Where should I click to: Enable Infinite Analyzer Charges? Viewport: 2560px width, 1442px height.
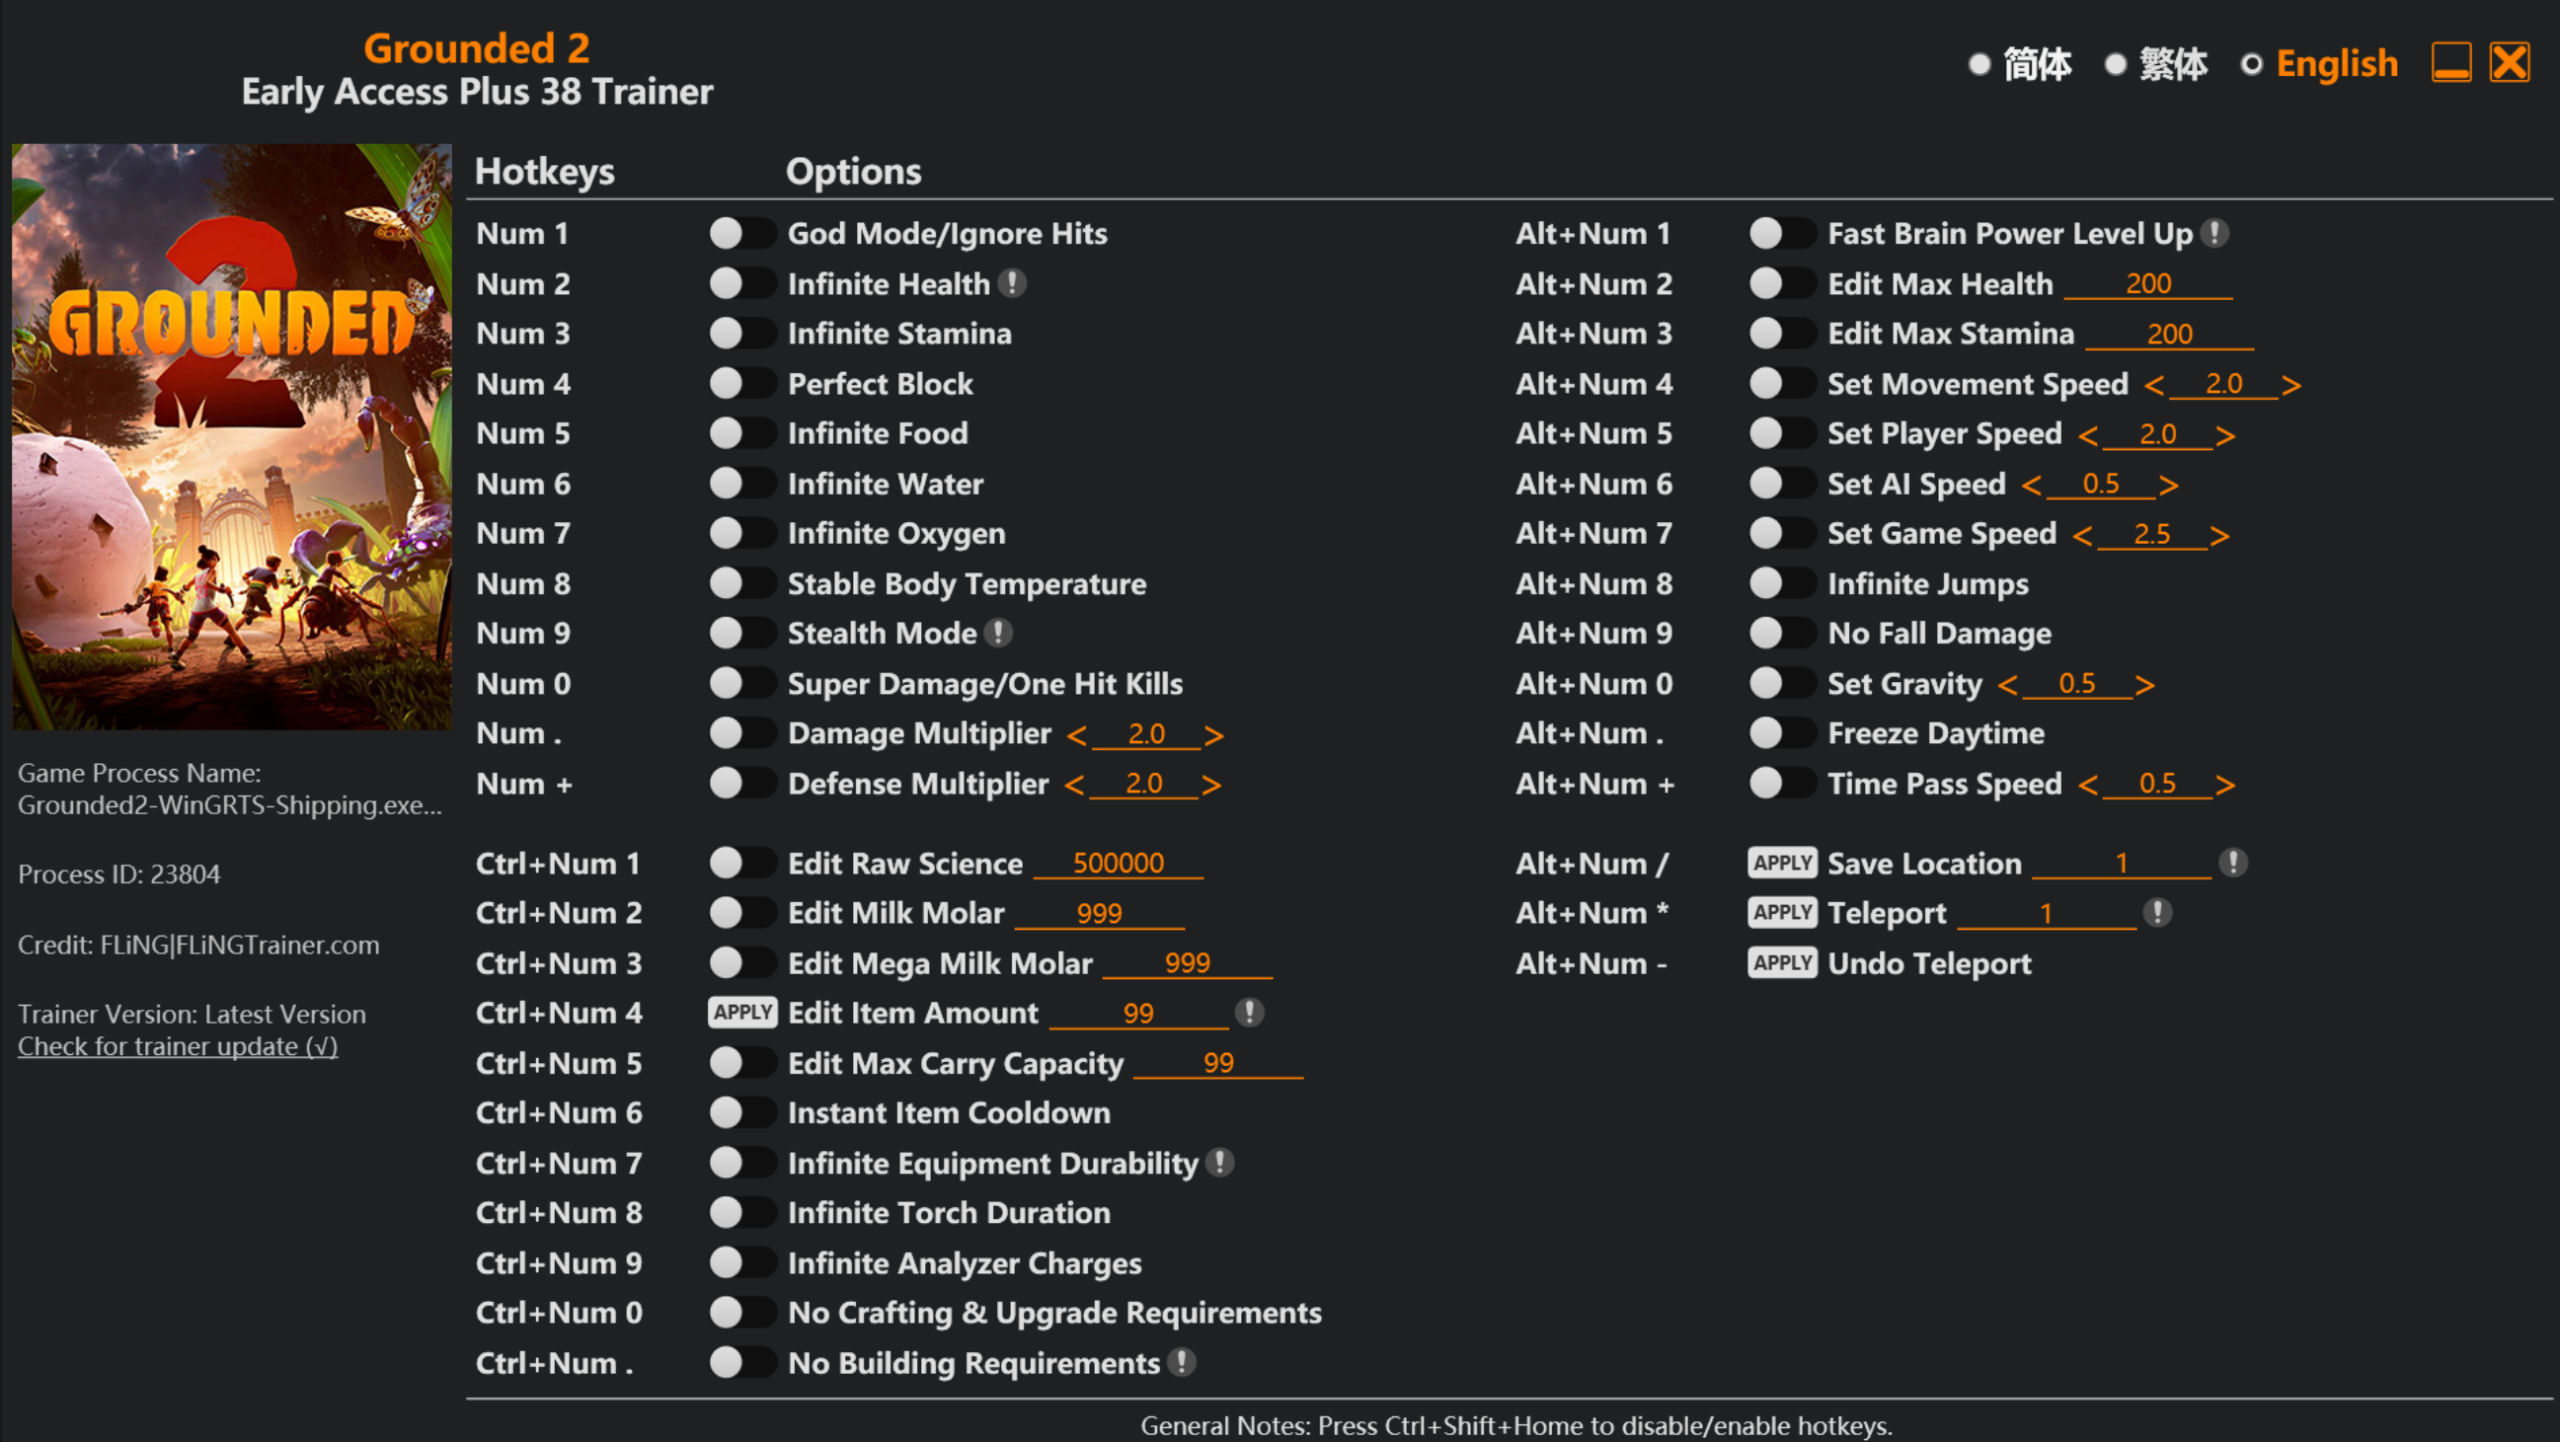coord(742,1262)
